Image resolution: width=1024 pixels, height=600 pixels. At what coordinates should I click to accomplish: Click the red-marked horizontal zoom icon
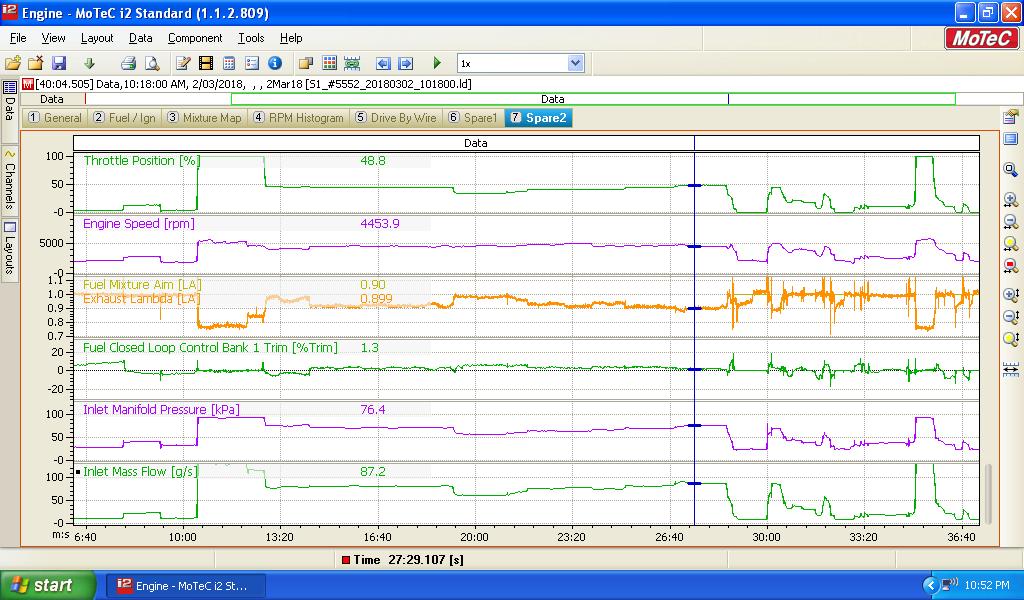click(1010, 266)
